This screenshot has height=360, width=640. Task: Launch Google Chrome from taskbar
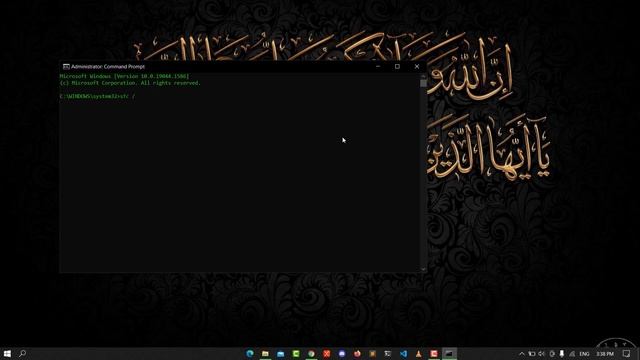click(x=311, y=353)
